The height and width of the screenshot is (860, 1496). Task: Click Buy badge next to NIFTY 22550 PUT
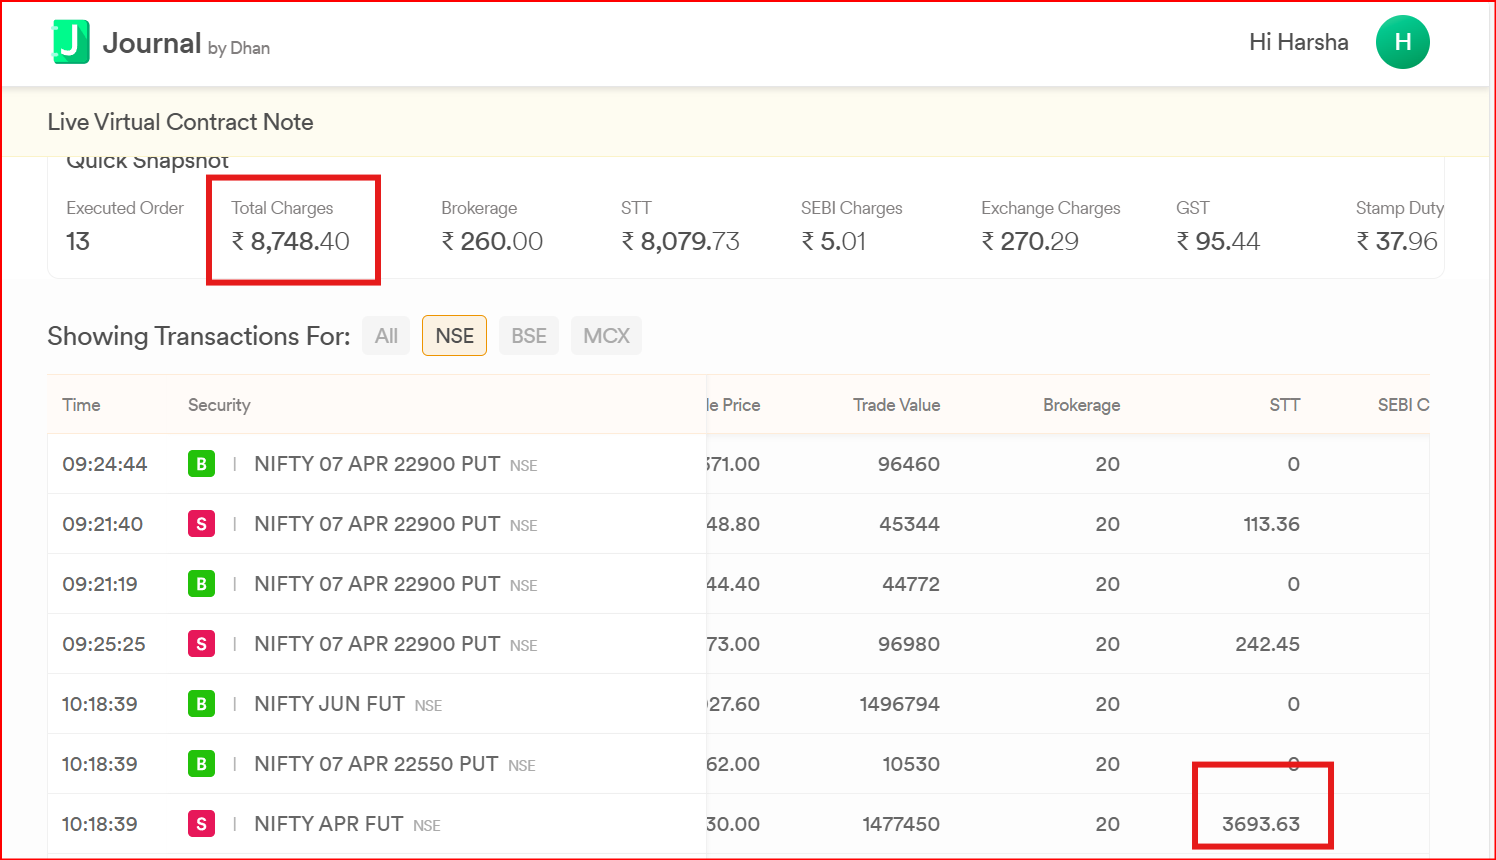pyautogui.click(x=201, y=764)
